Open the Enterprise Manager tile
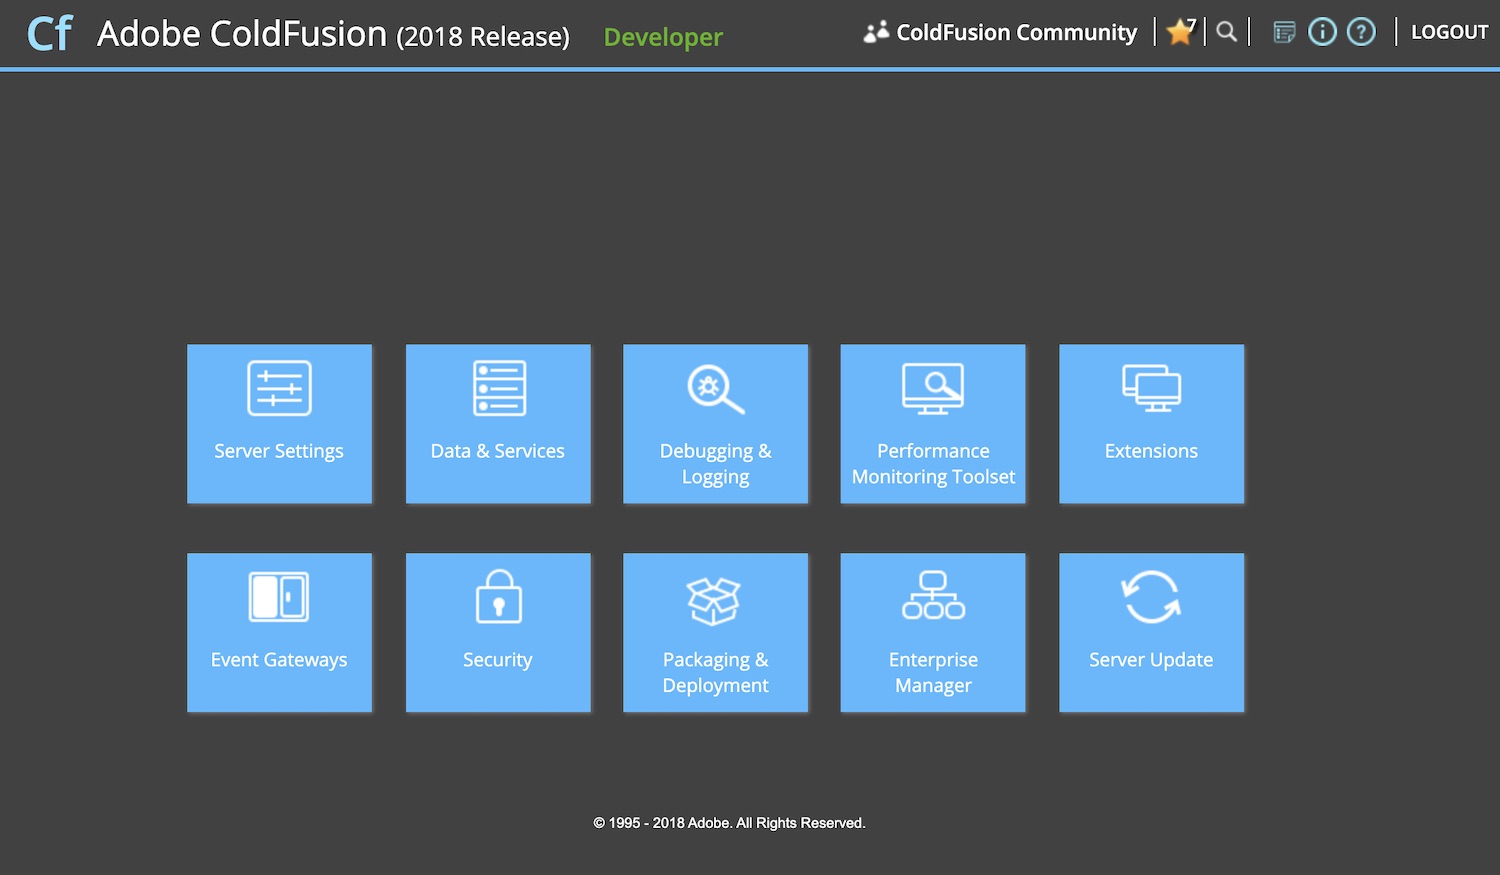The image size is (1500, 875). point(933,633)
